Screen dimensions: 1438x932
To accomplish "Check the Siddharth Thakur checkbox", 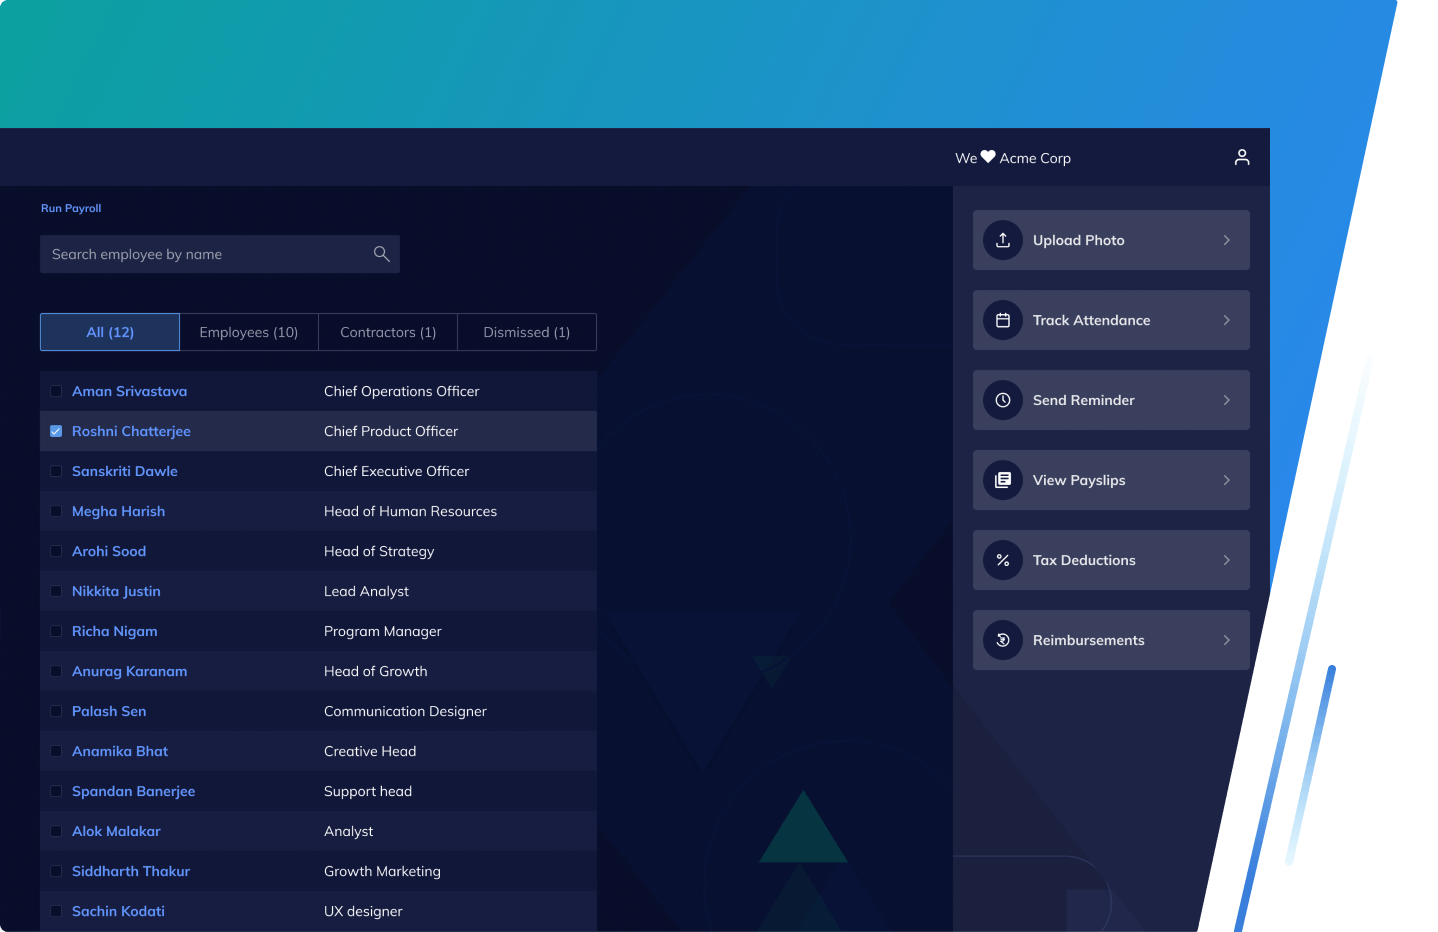I will [x=56, y=871].
